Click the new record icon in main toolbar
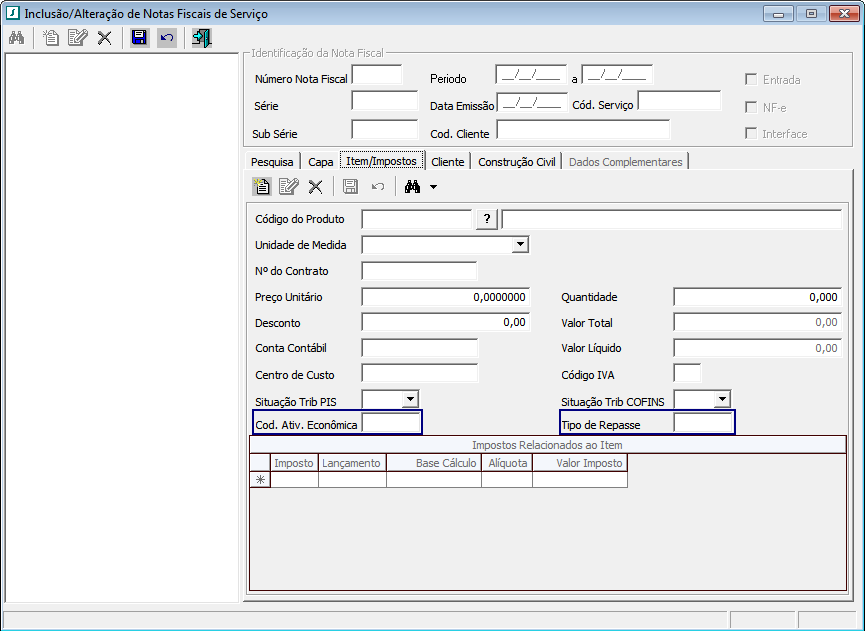The height and width of the screenshot is (631, 865). 50,38
